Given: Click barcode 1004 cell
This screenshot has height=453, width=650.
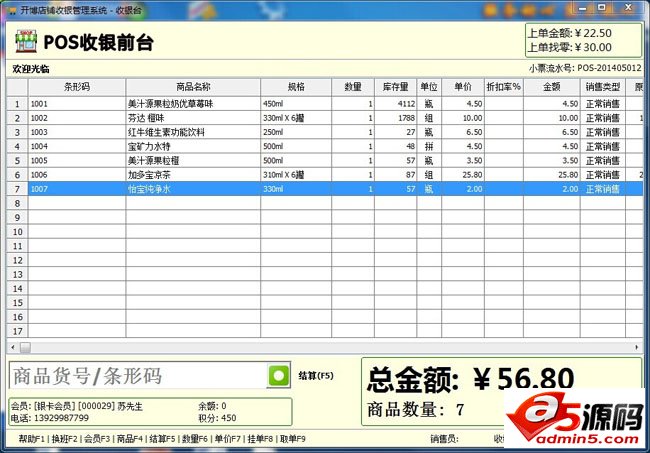Looking at the screenshot, I should (77, 146).
